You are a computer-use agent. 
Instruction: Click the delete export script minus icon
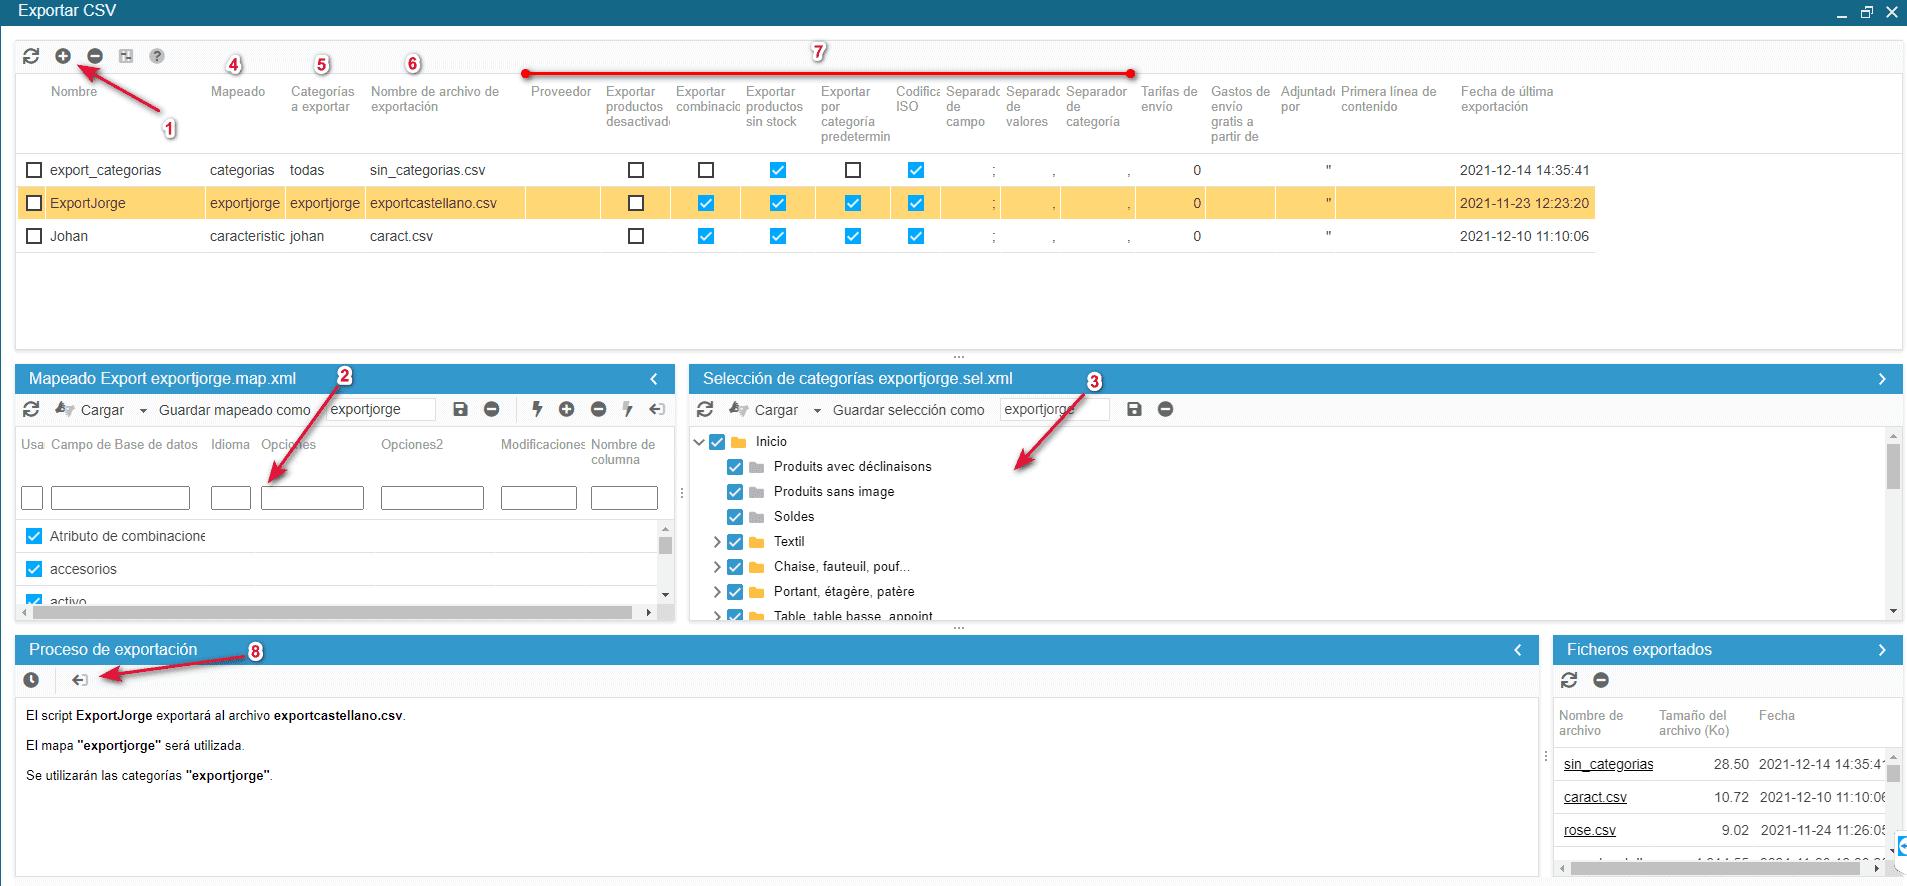[x=95, y=56]
